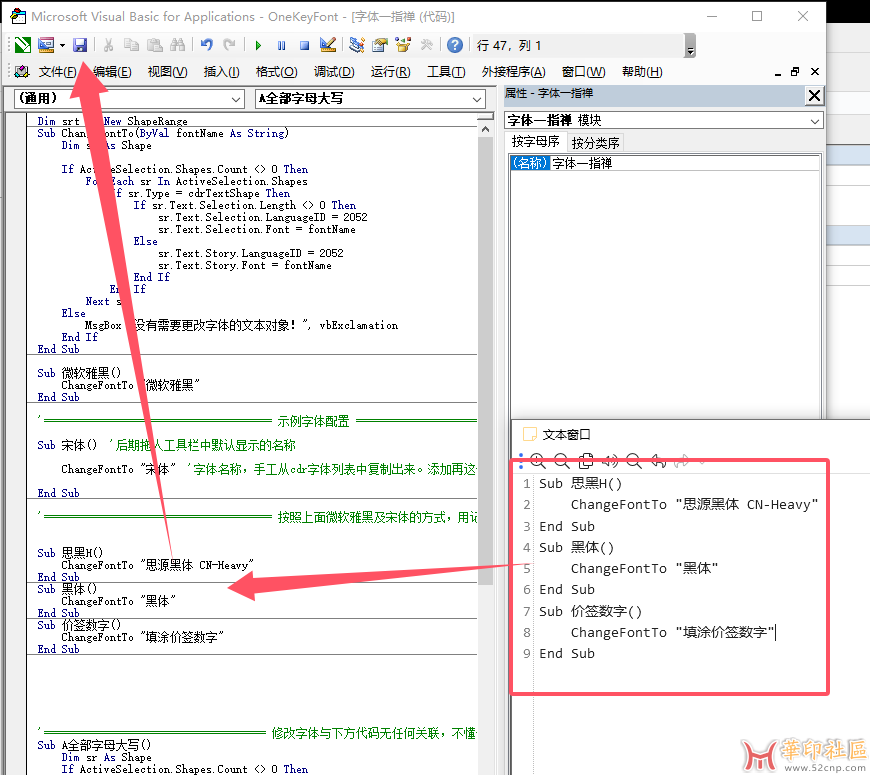Open the 插入(I) menu
This screenshot has width=870, height=775.
tap(221, 72)
